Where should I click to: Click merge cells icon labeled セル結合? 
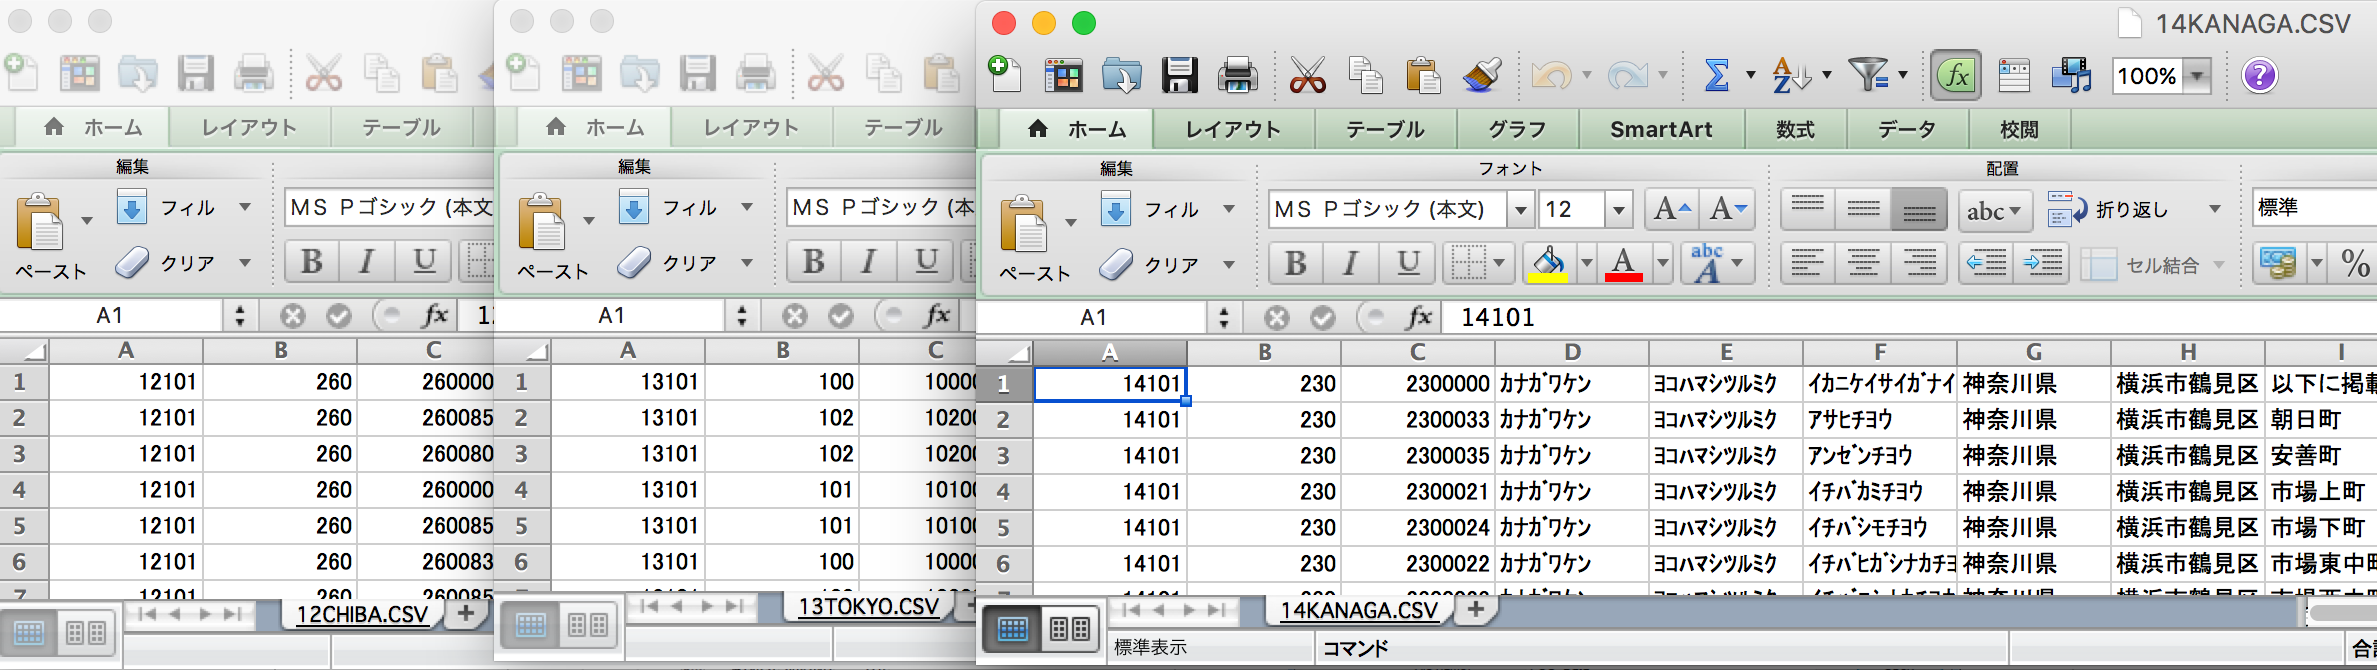2140,265
